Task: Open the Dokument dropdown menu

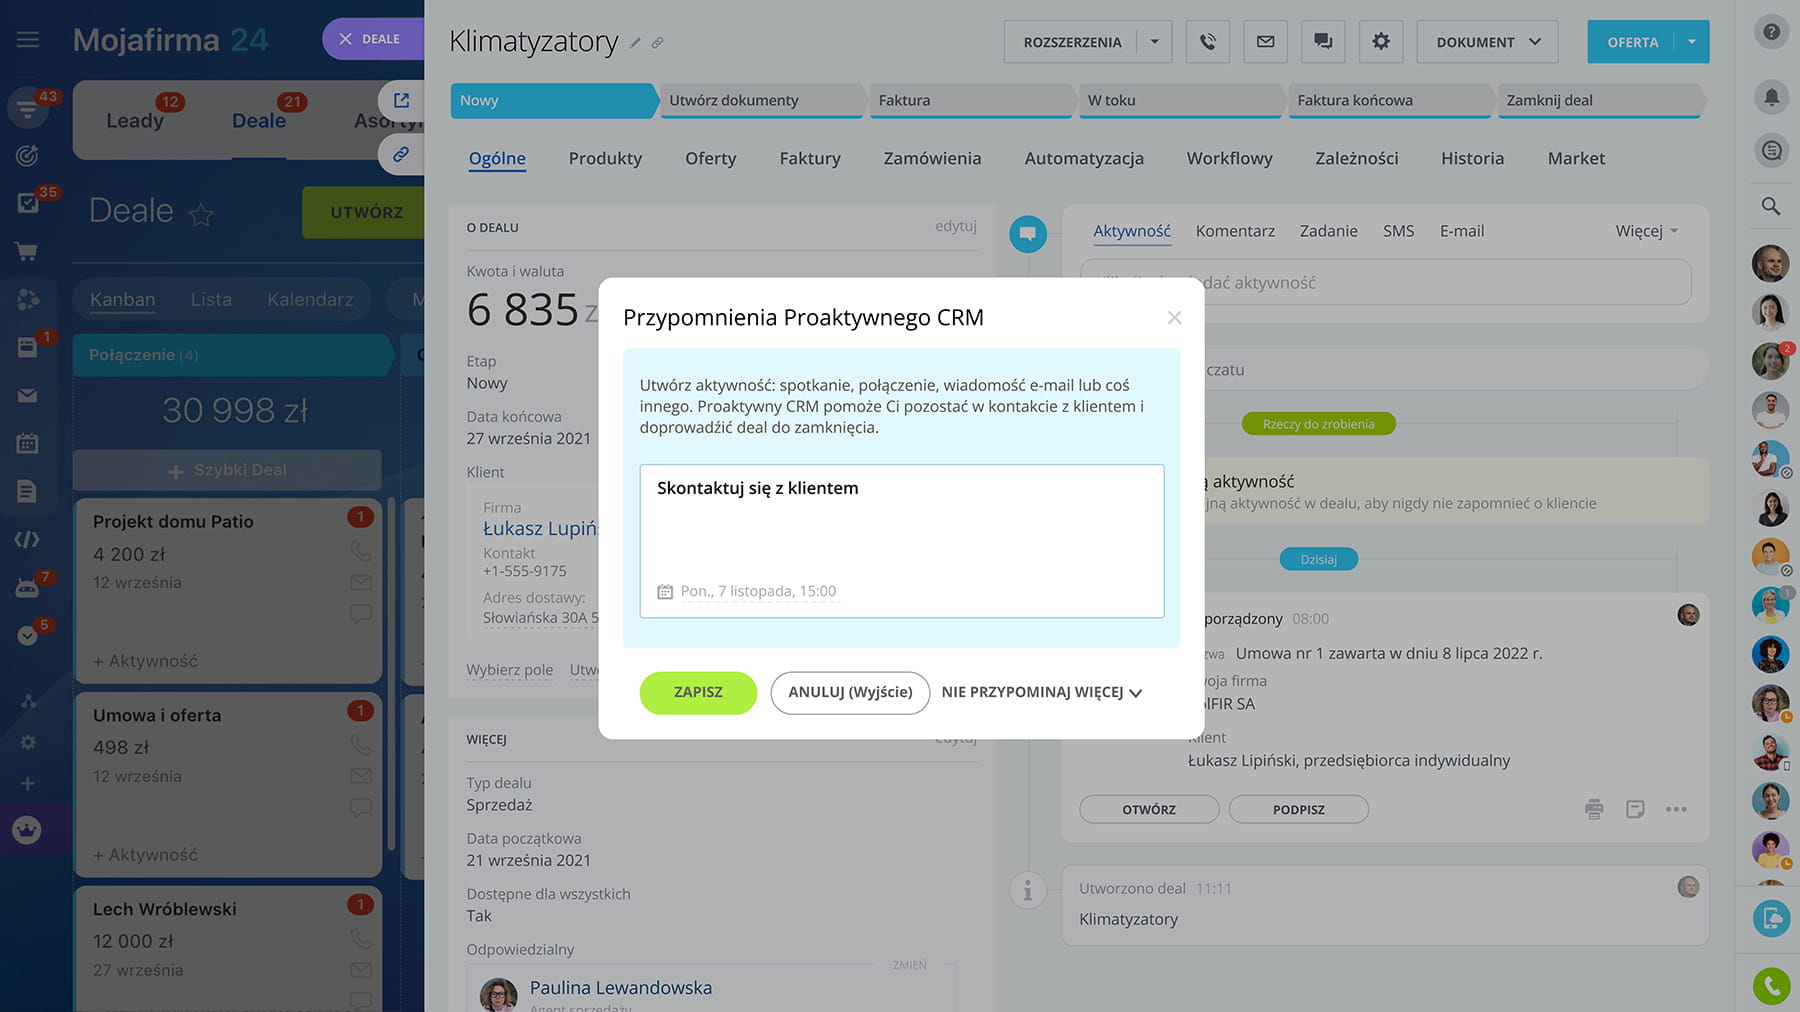Action: (x=1487, y=42)
